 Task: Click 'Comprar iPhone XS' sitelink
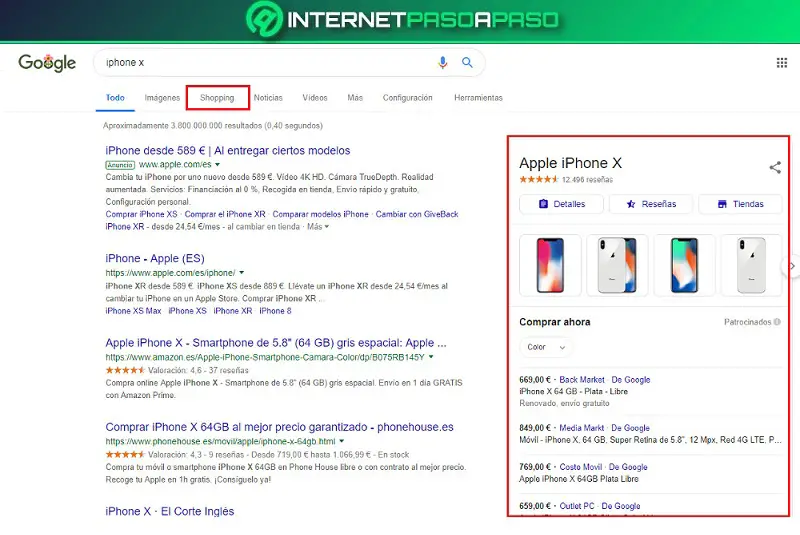tap(141, 214)
